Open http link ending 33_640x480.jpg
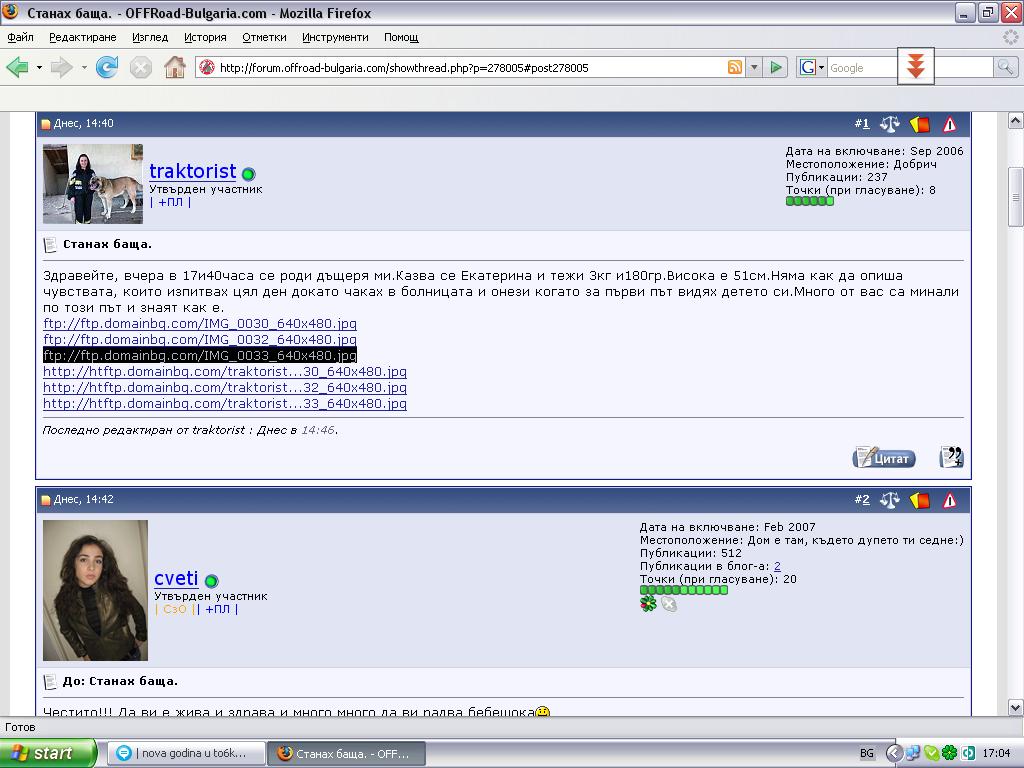This screenshot has height=768, width=1024. (x=225, y=404)
